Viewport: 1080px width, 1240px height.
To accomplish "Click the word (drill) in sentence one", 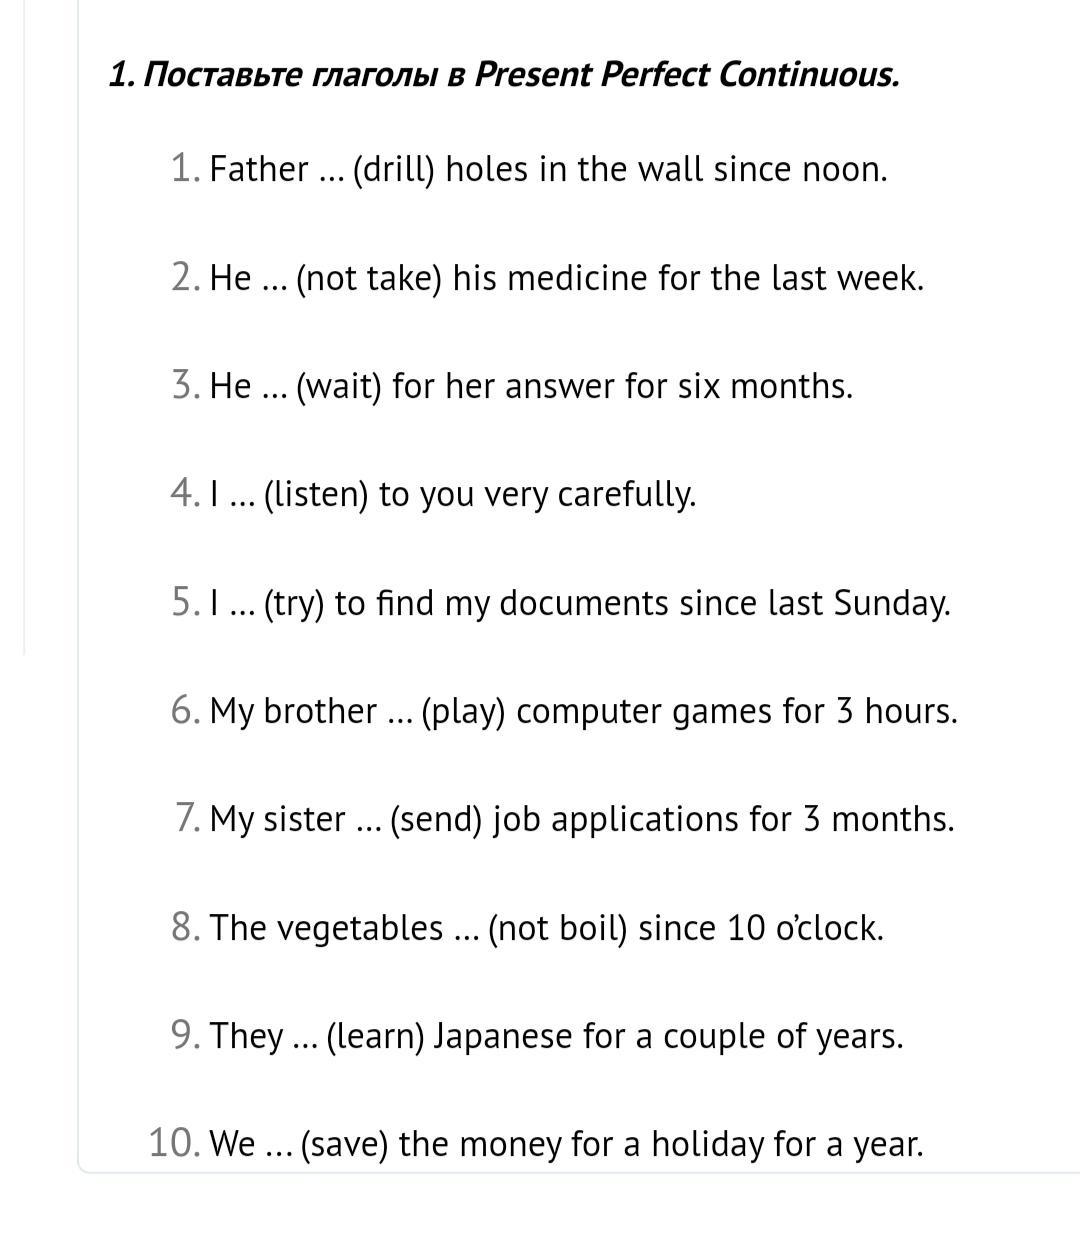I will coord(394,170).
